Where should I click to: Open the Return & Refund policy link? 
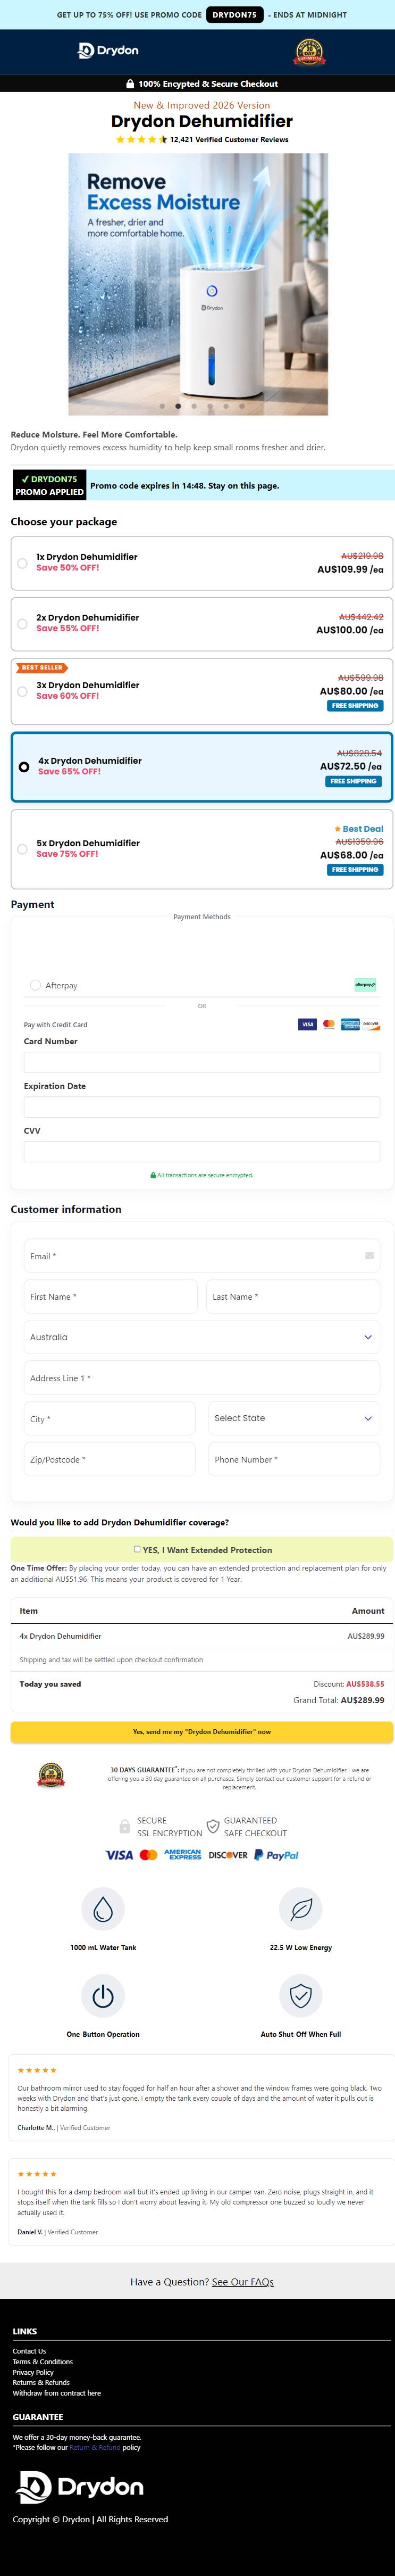pos(95,2447)
